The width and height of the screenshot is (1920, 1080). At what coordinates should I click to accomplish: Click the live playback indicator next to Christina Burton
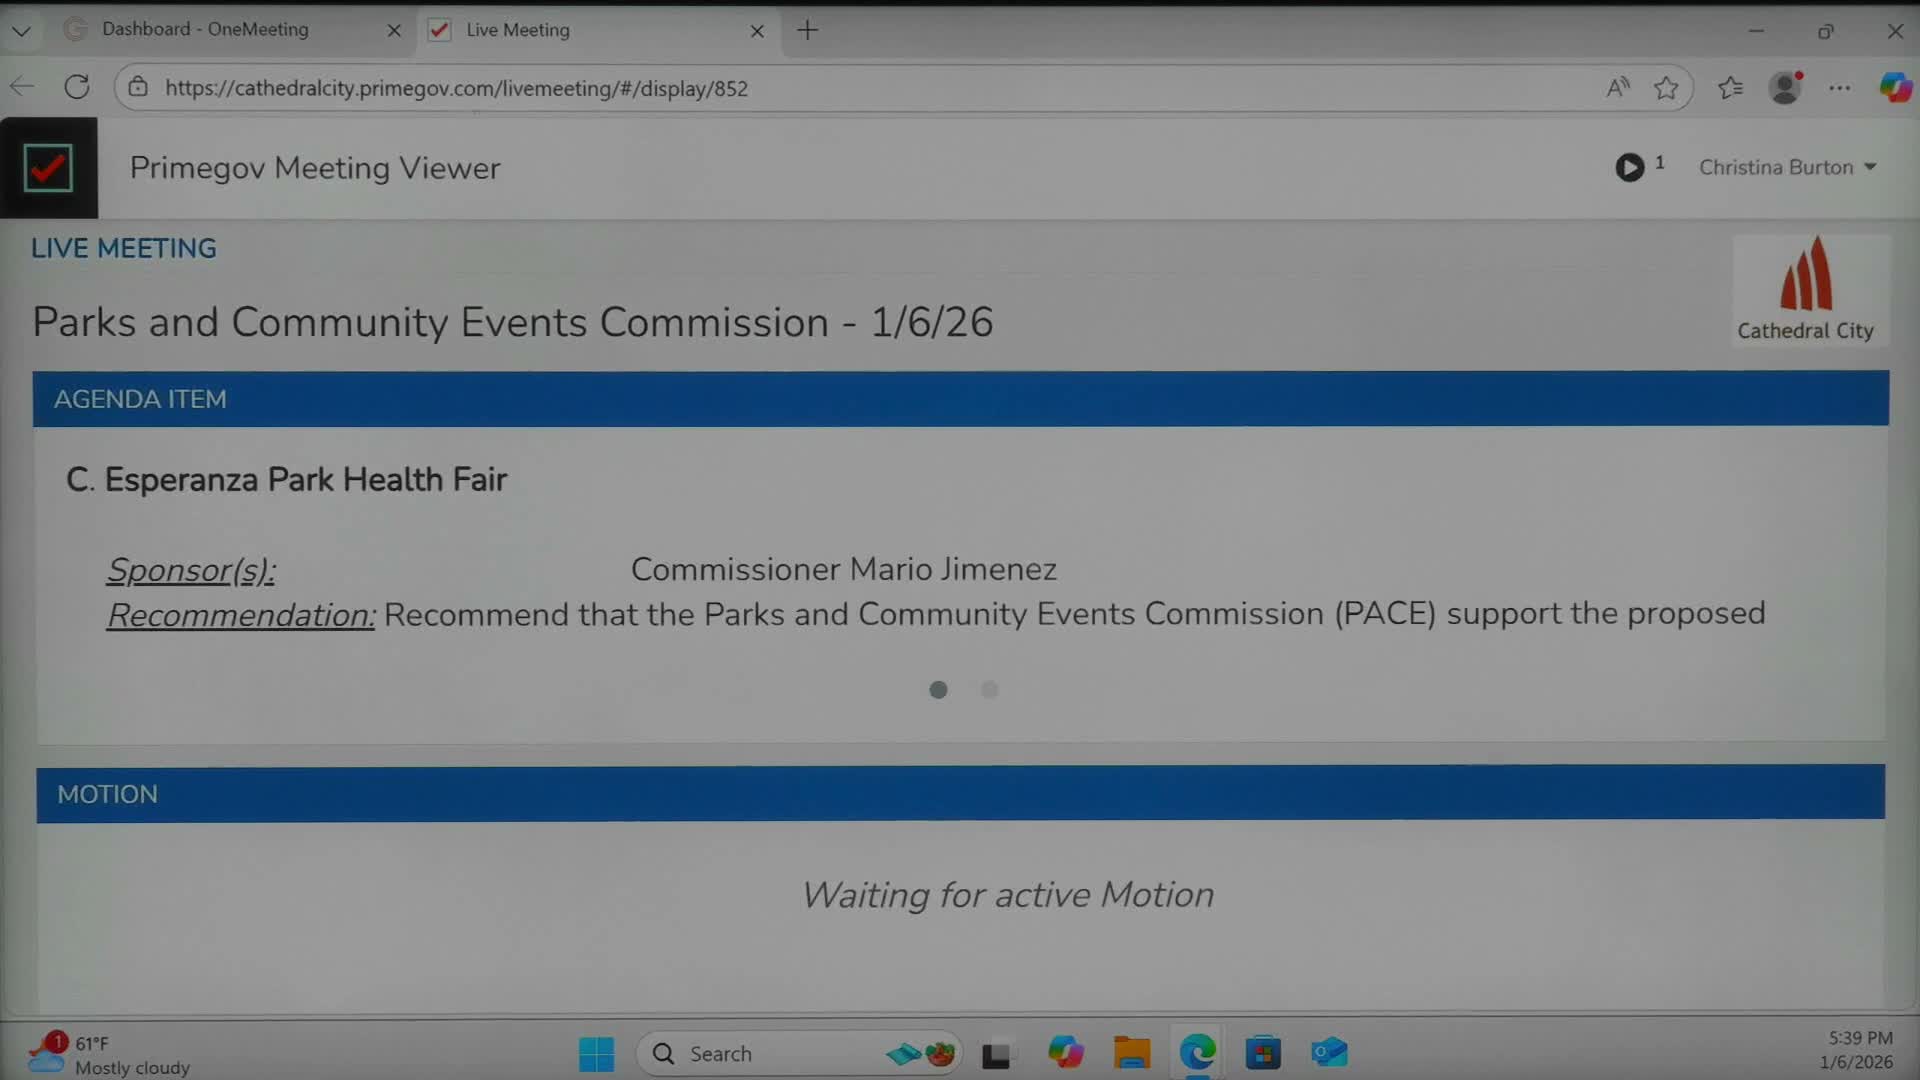point(1630,167)
